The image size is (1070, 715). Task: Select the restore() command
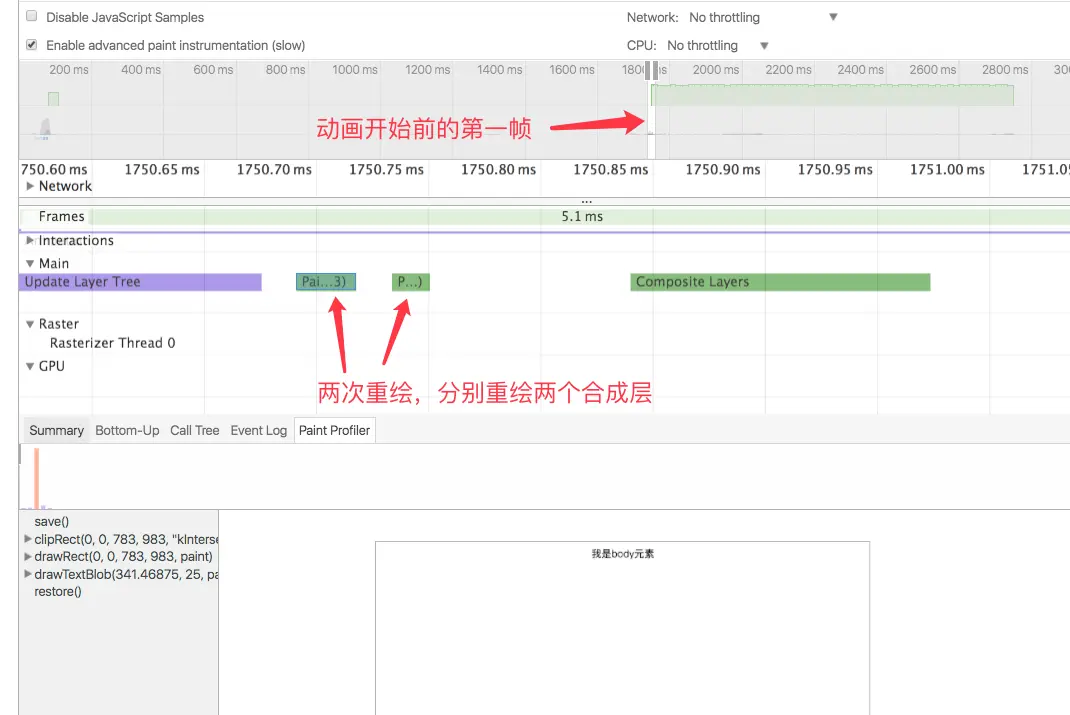click(x=58, y=592)
